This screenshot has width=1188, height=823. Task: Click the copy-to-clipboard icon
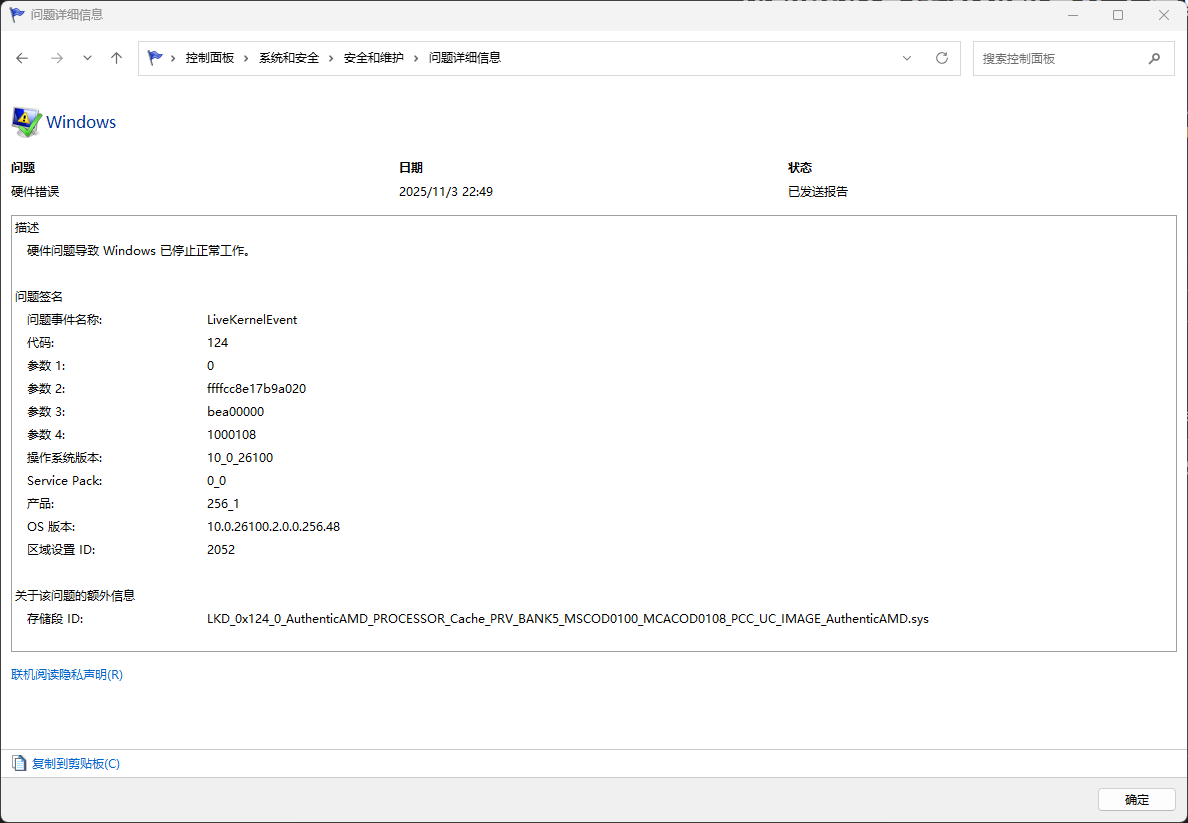pos(19,763)
